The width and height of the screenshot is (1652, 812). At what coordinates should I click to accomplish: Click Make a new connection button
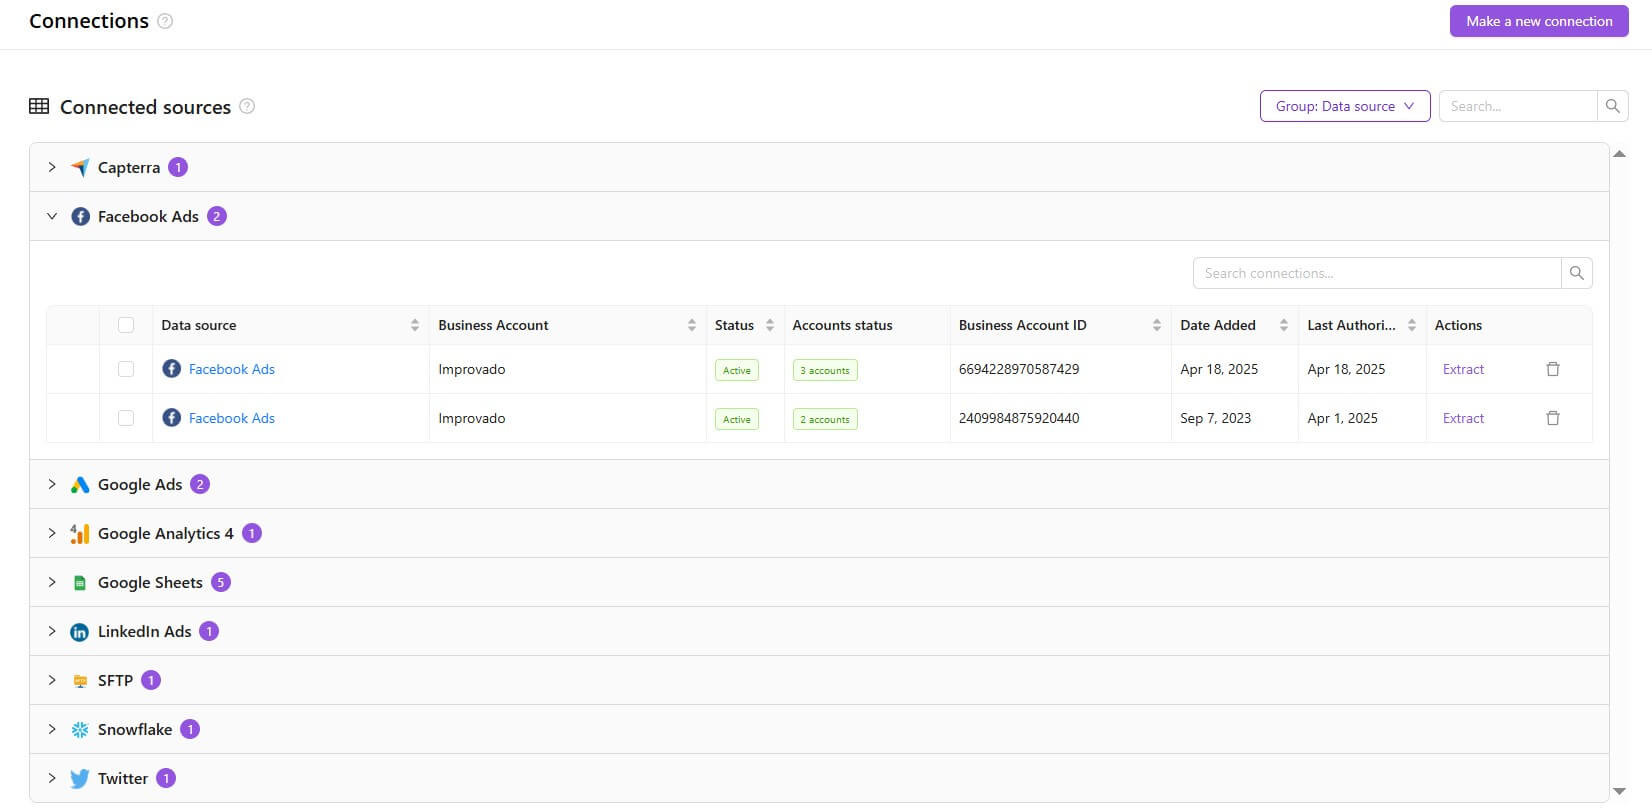tap(1538, 21)
